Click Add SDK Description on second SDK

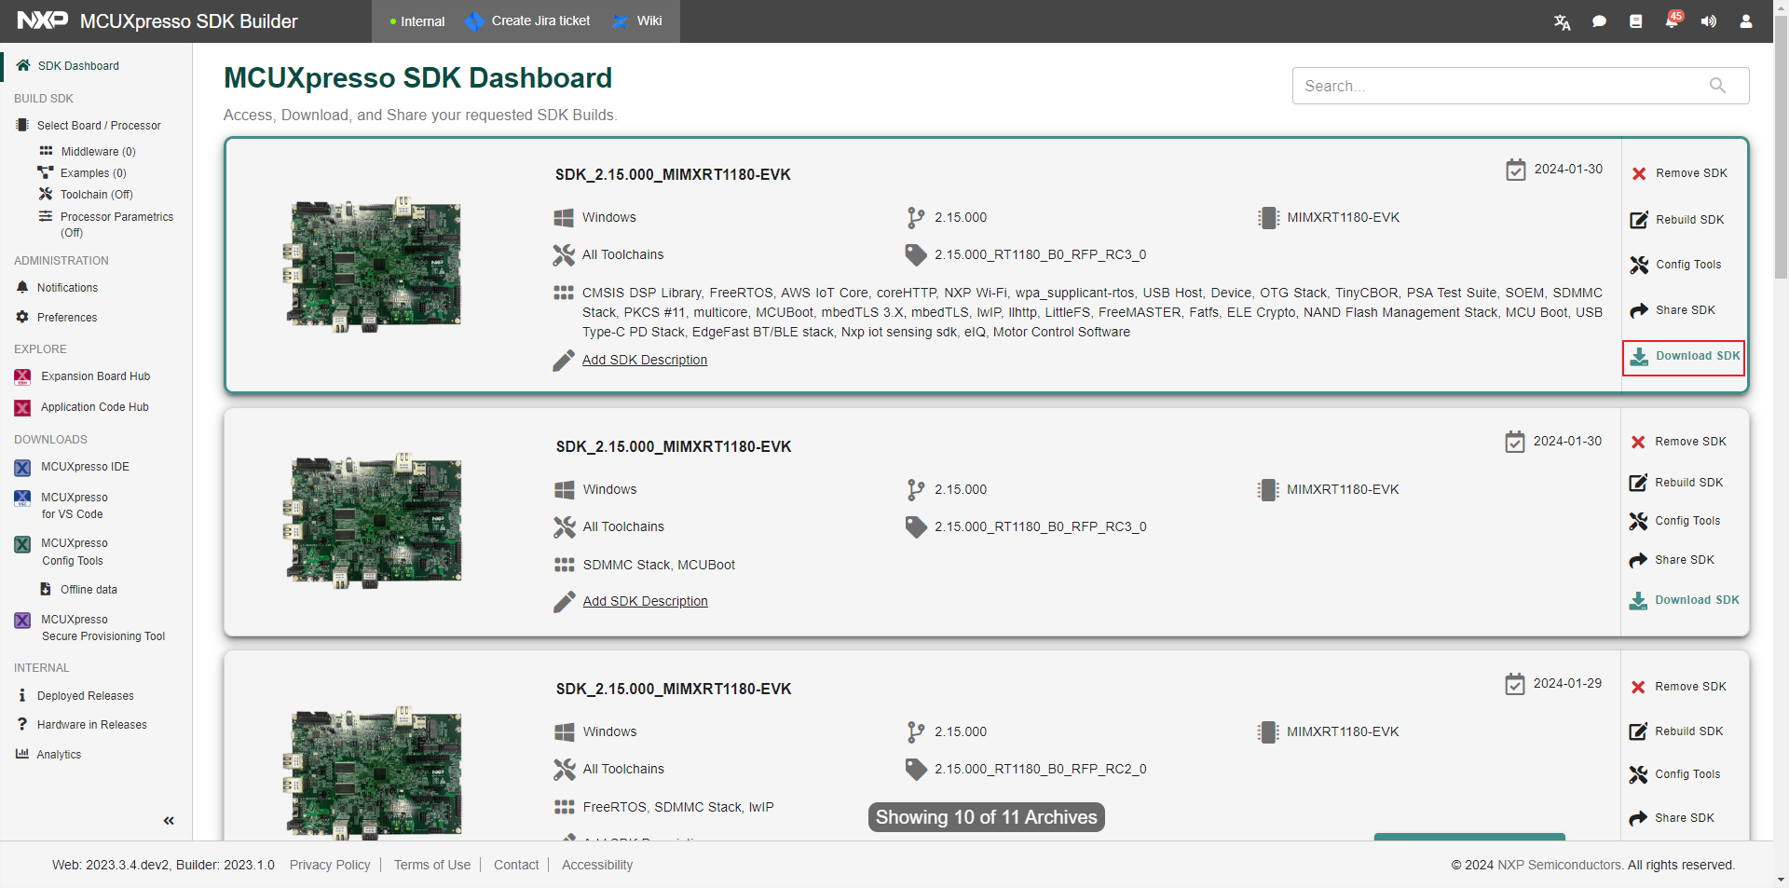point(645,601)
